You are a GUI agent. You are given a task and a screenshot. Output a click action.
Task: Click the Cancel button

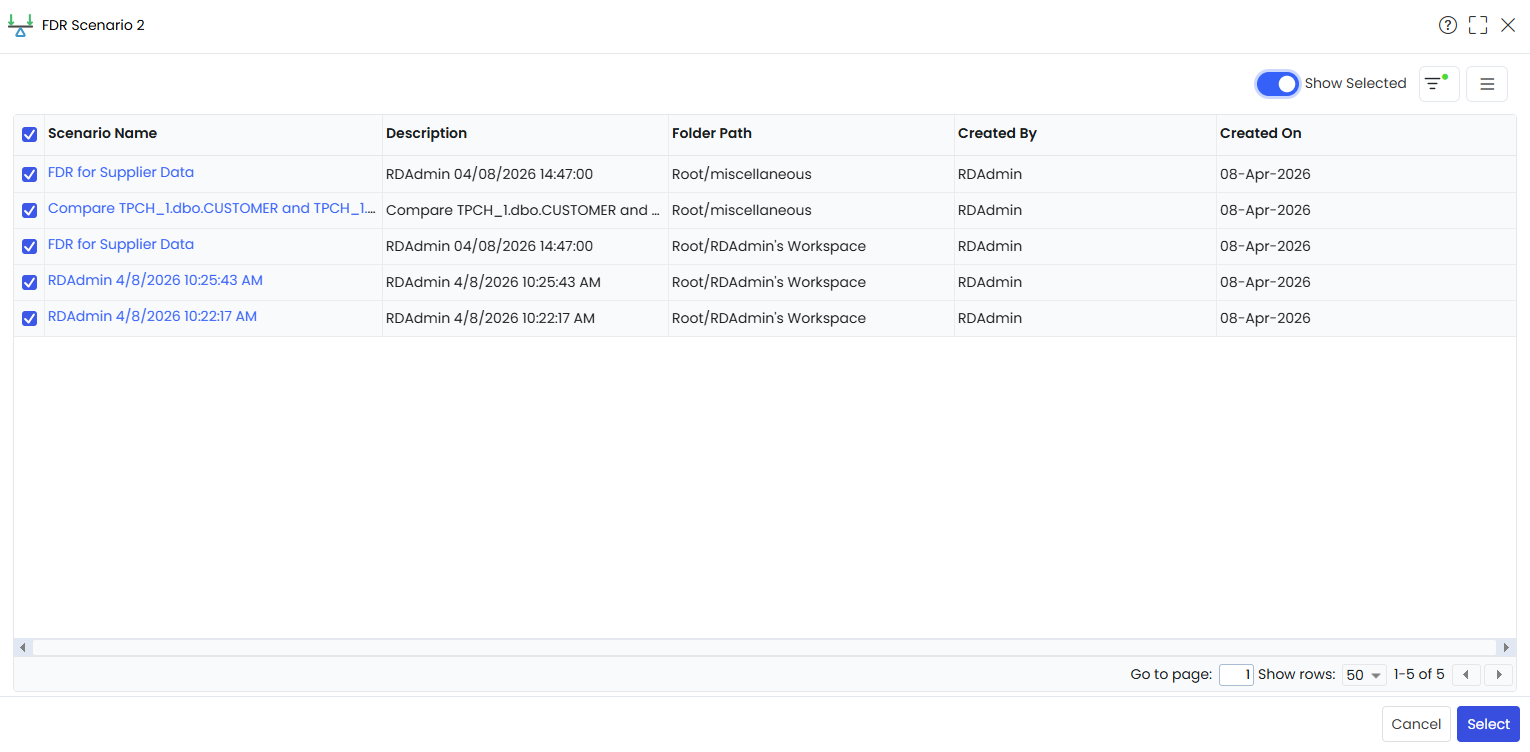coord(1416,724)
